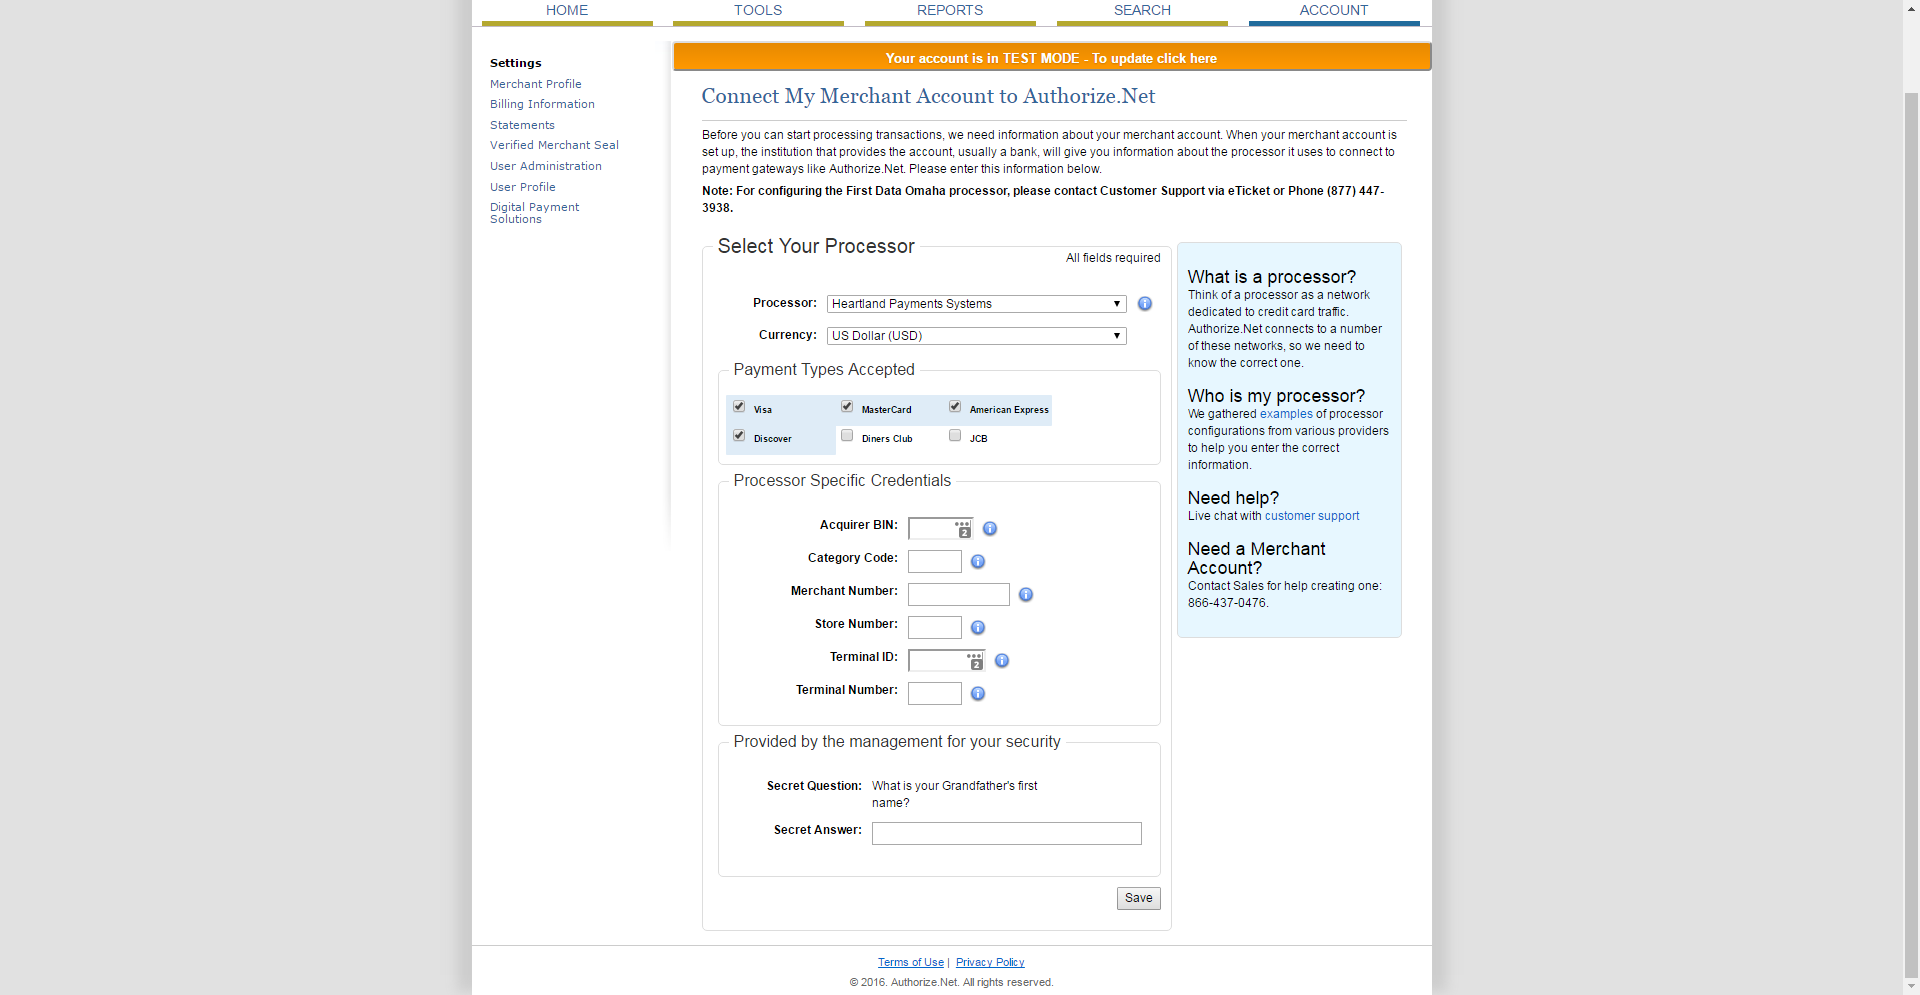Click the info icon next to Acquirer BIN
Viewport: 1920px width, 995px height.
(x=990, y=529)
